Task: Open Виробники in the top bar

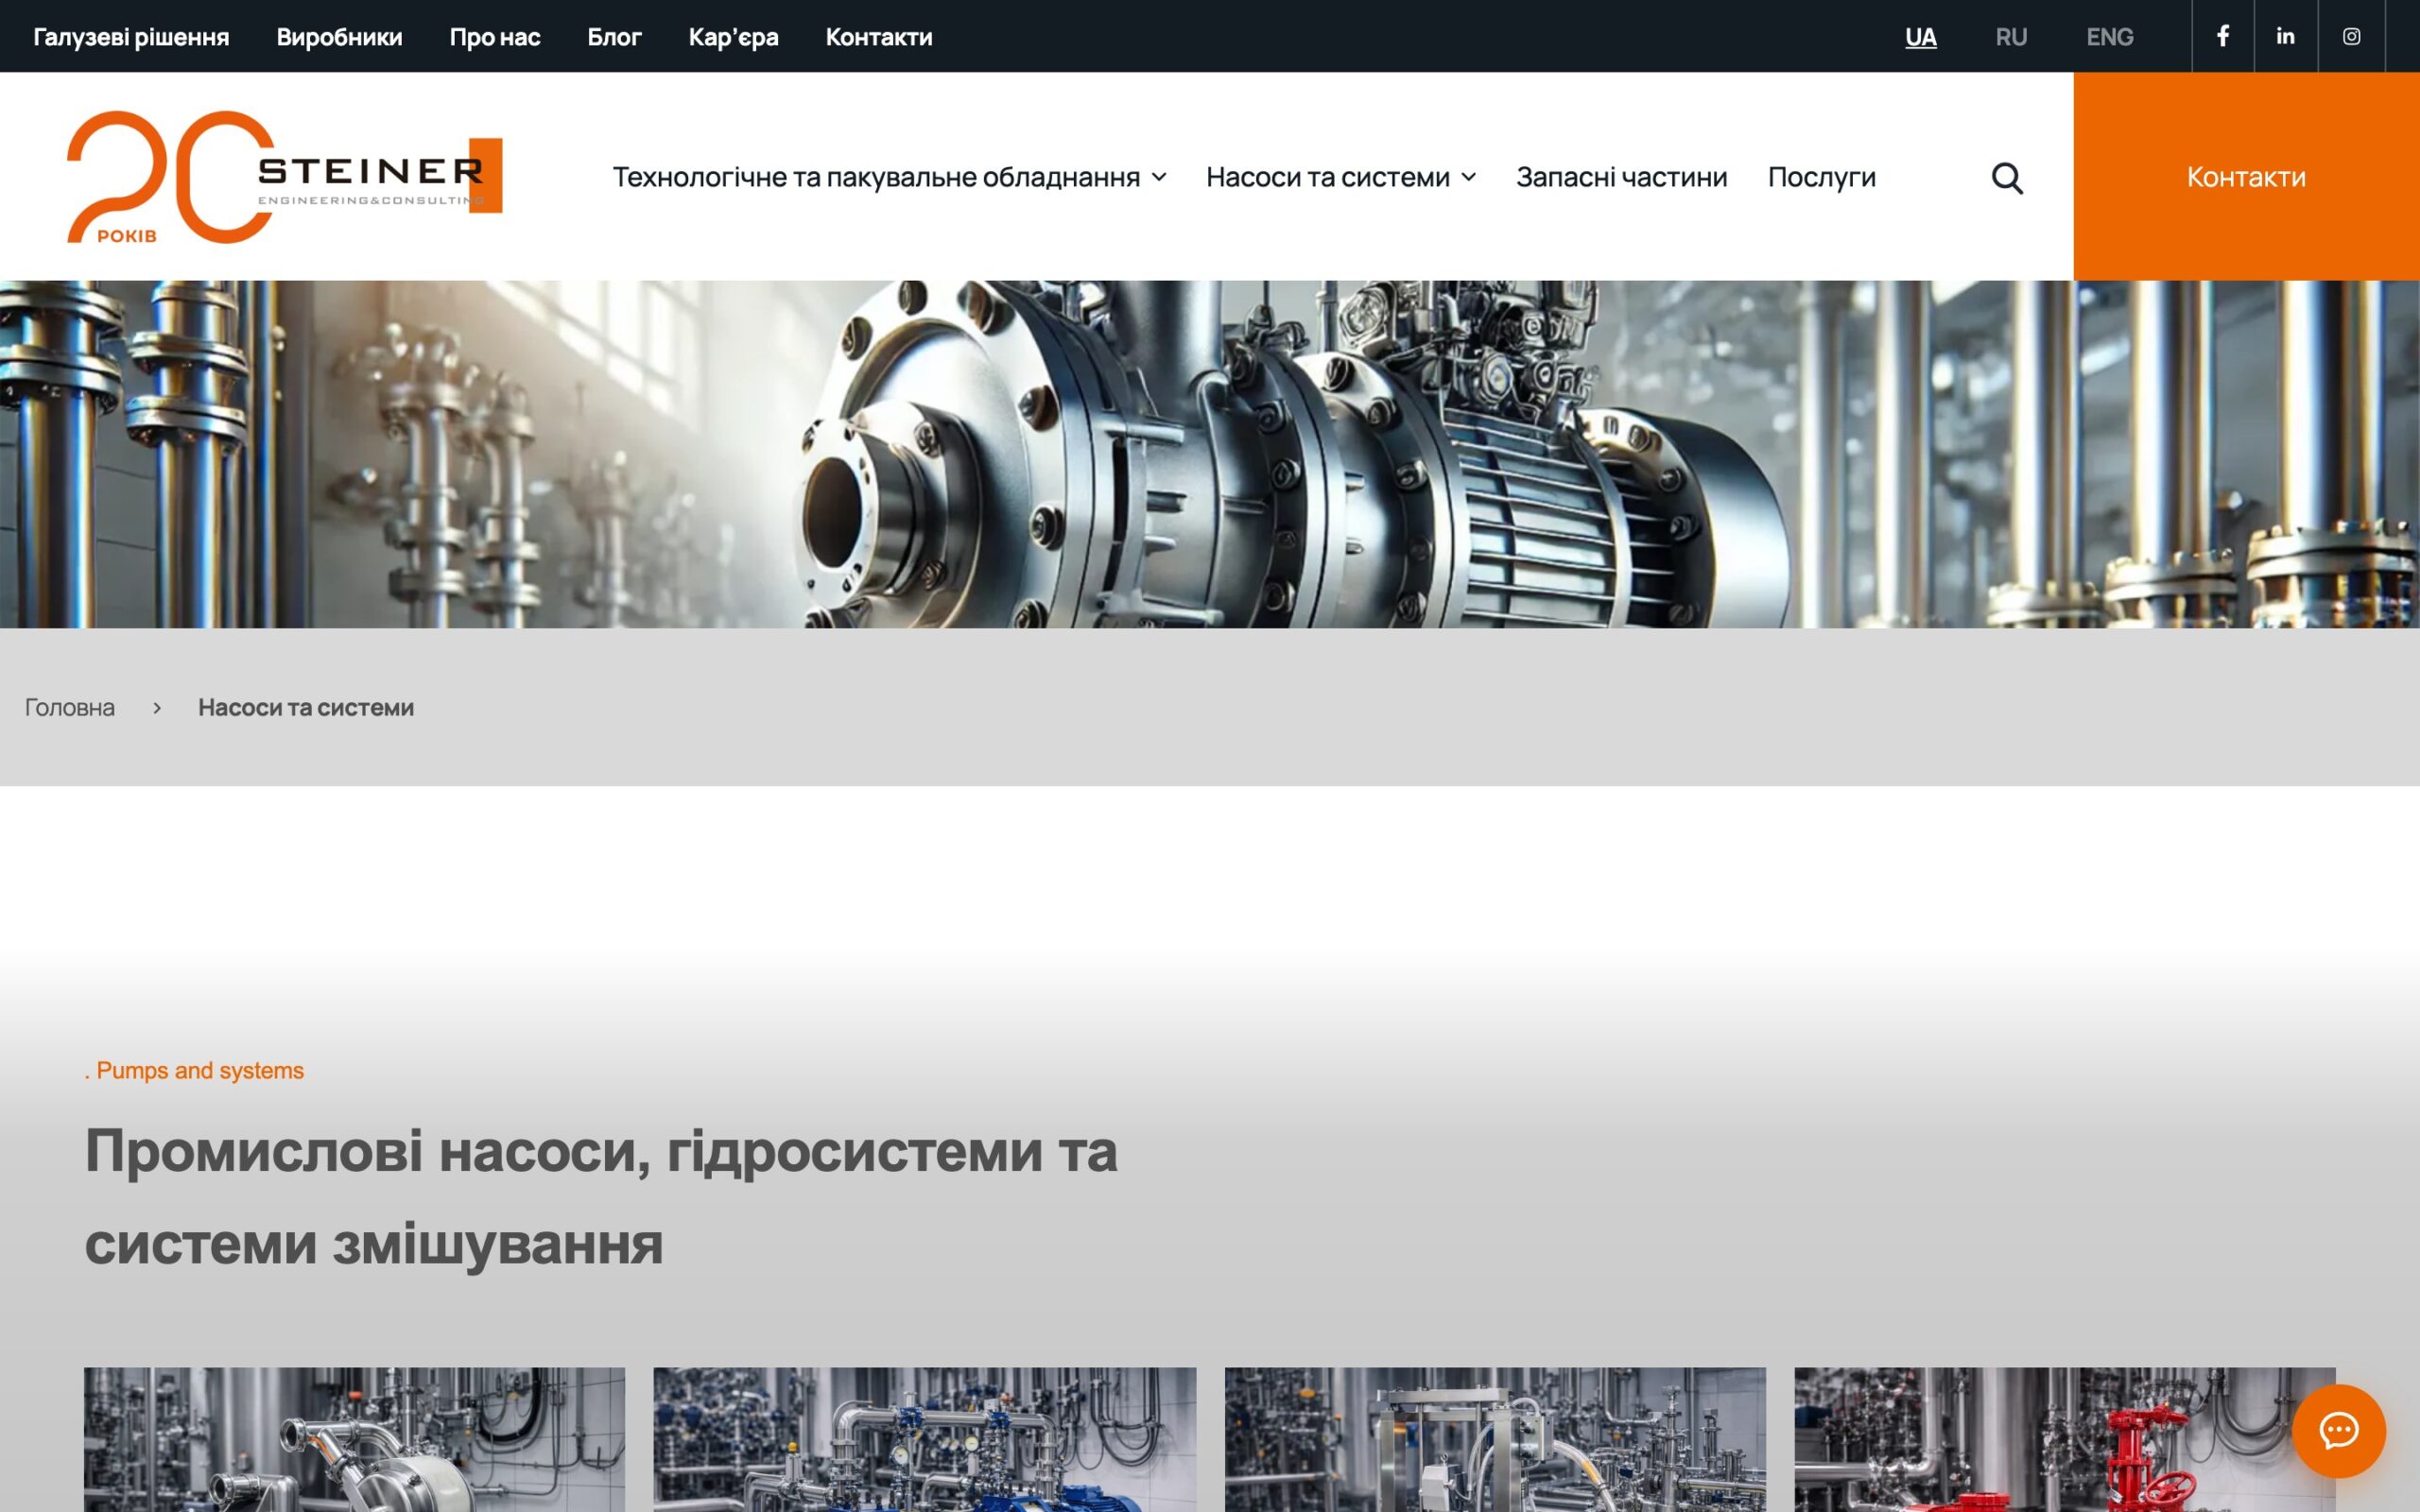Action: click(339, 37)
